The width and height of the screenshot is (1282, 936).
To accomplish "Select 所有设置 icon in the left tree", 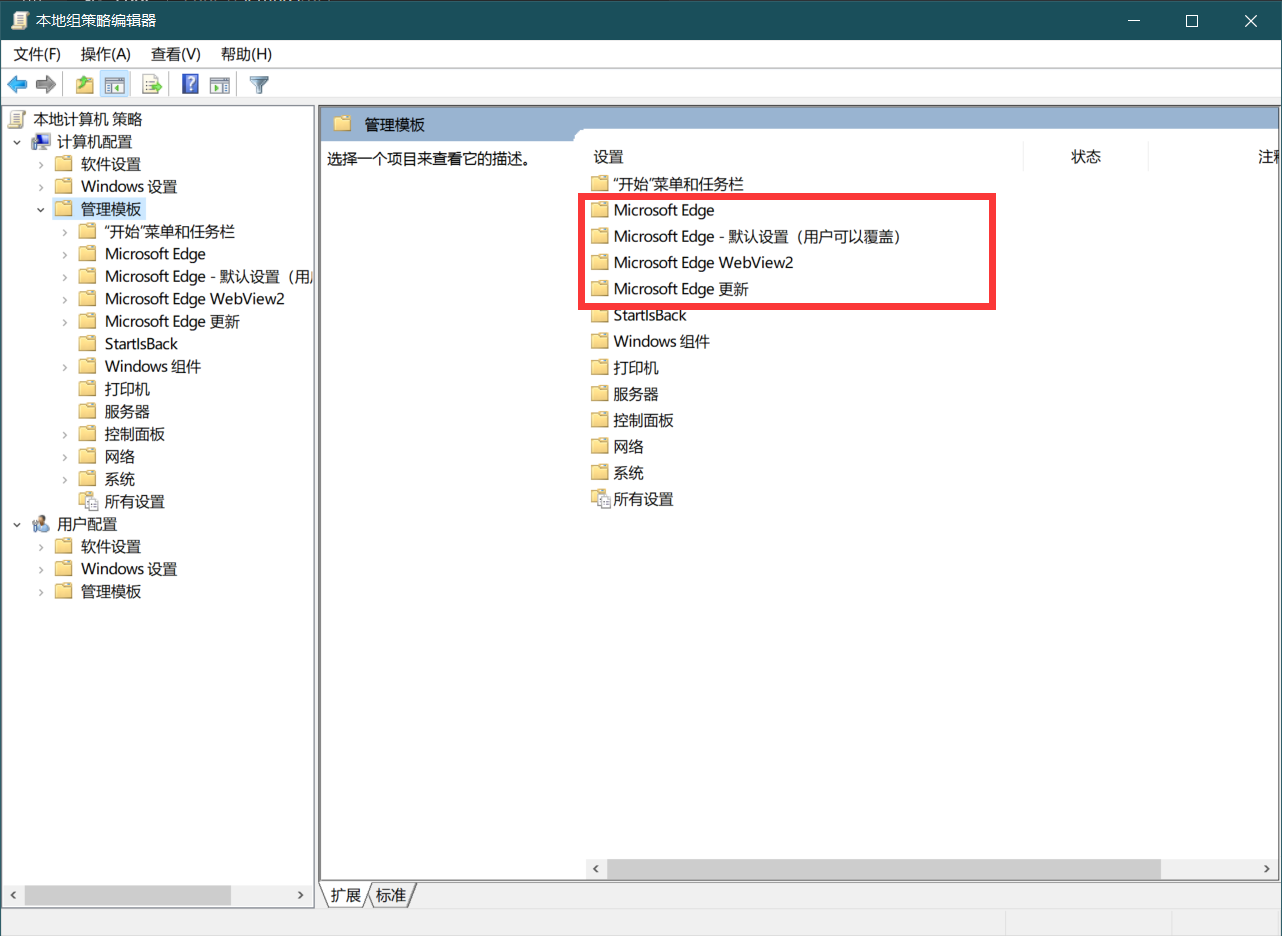I will (89, 502).
